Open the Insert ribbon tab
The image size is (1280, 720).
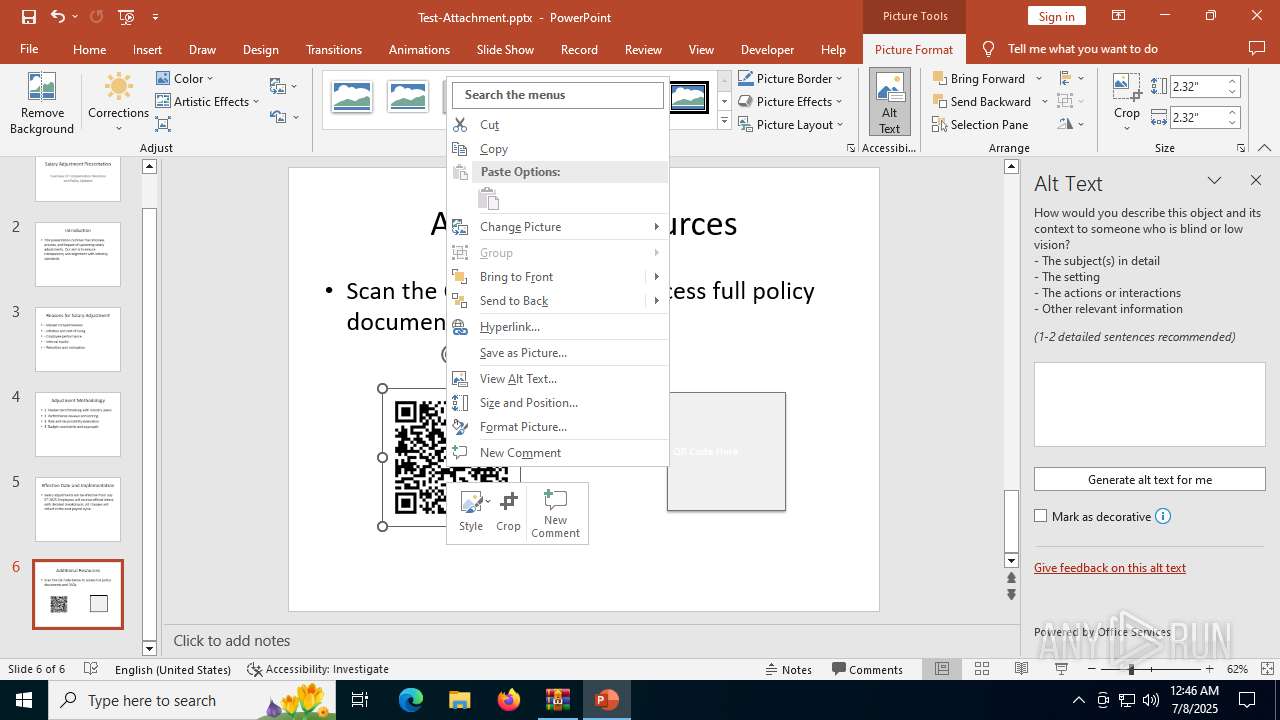click(147, 49)
